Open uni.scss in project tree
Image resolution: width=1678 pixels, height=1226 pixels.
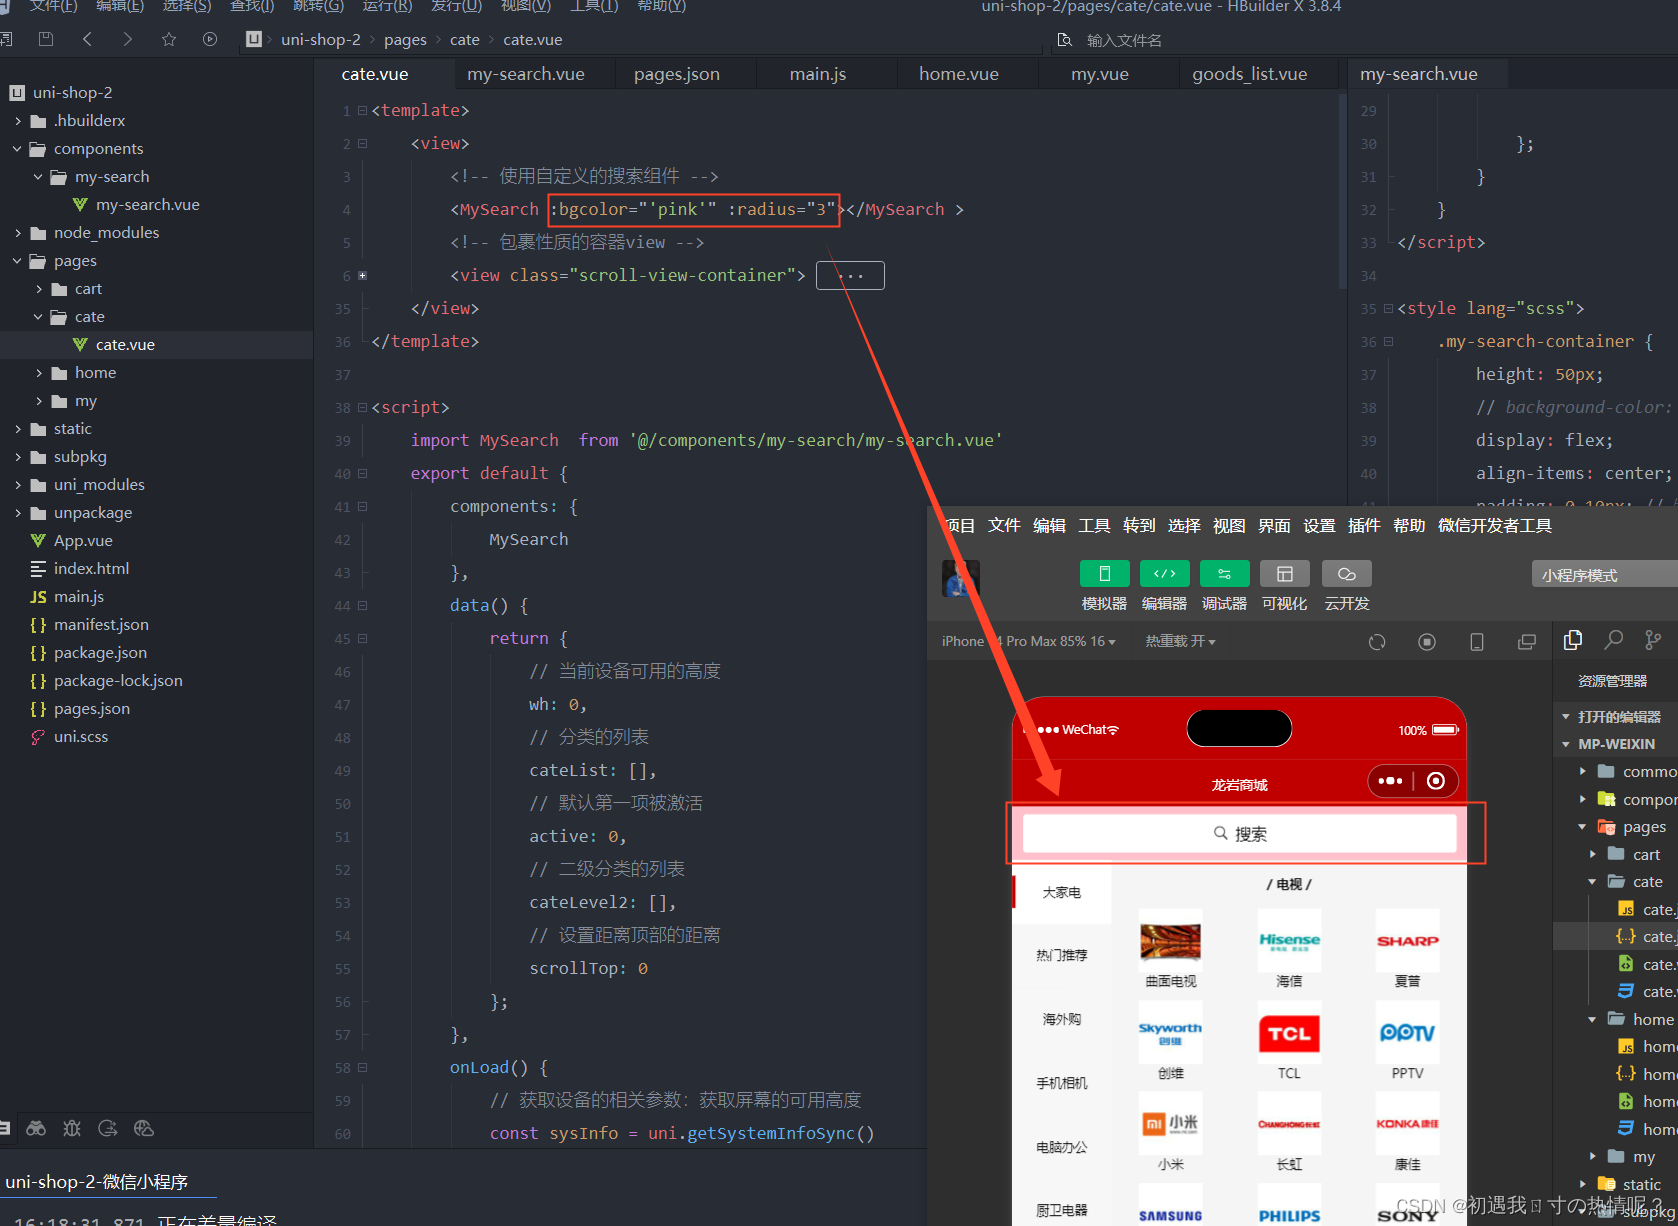pyautogui.click(x=81, y=737)
